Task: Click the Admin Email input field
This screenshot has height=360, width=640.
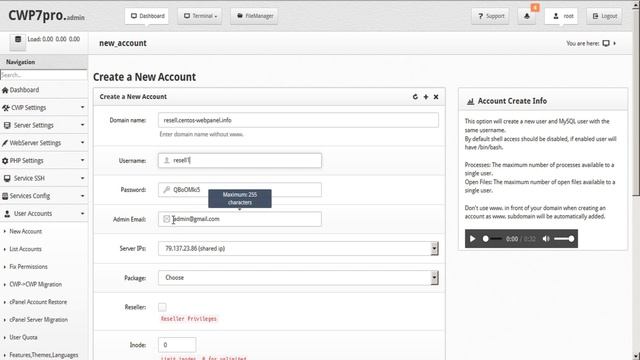Action: pyautogui.click(x=240, y=219)
